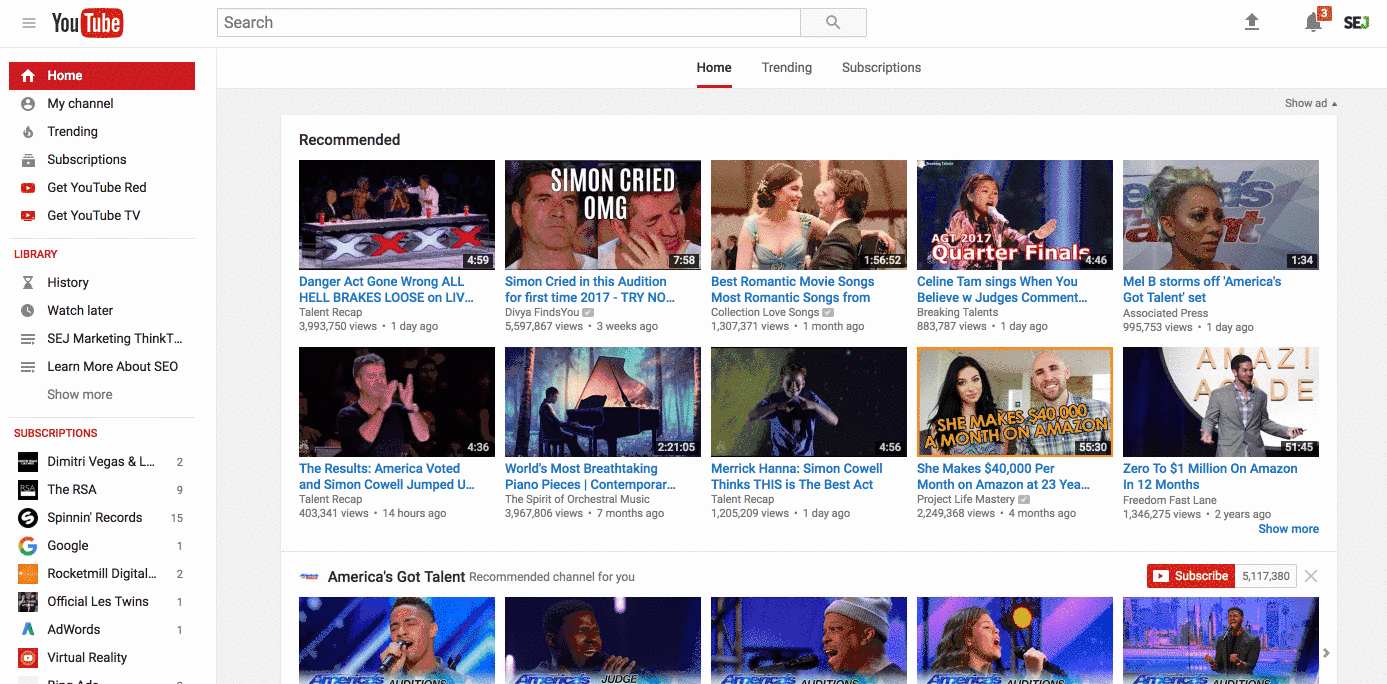The width and height of the screenshot is (1387, 684).
Task: Open the hamburger guide menu icon
Action: pos(29,23)
